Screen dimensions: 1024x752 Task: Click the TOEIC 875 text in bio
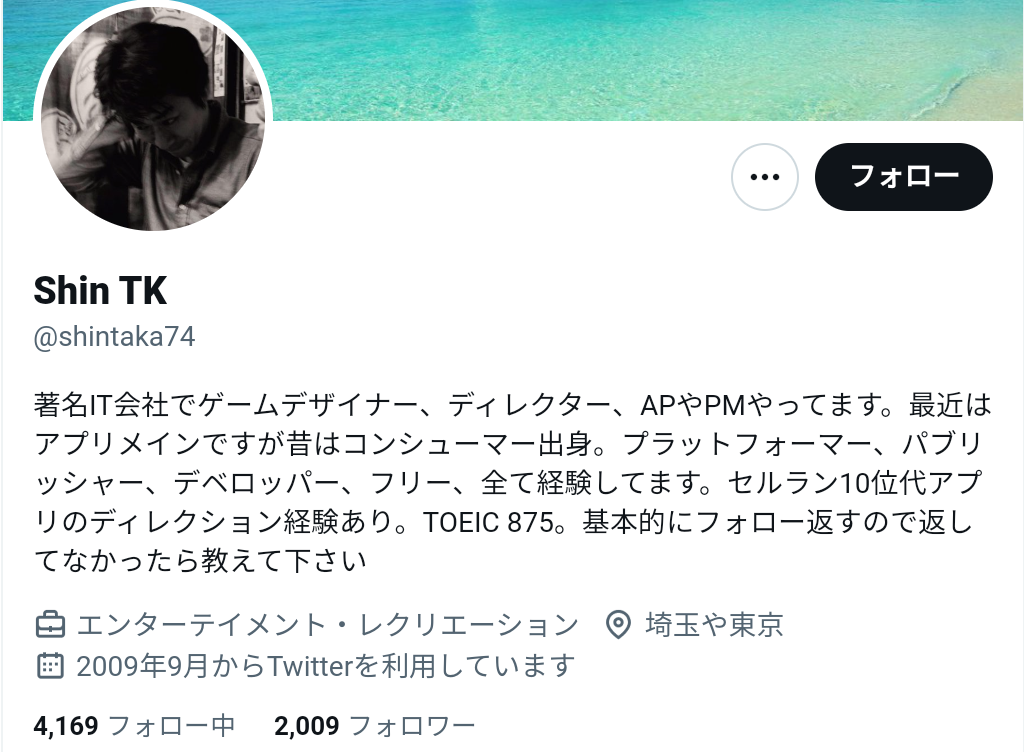pyautogui.click(x=489, y=522)
